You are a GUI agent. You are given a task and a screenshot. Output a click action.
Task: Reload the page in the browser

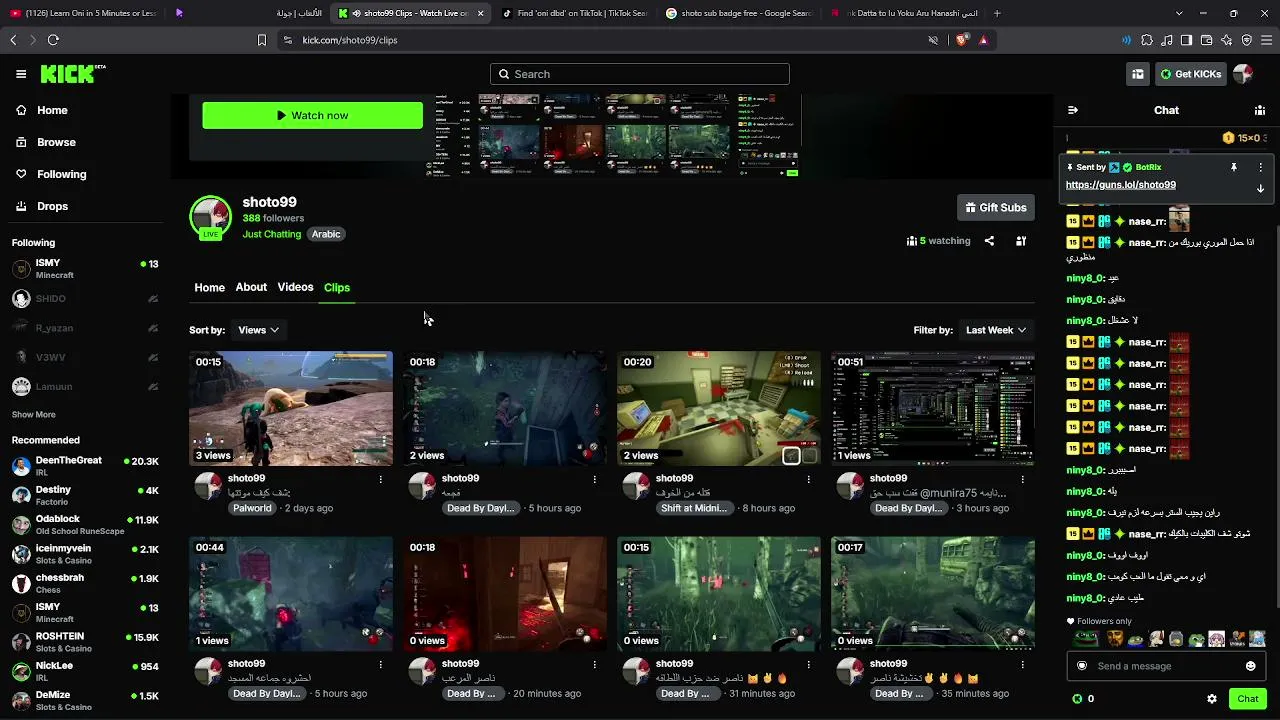click(53, 40)
